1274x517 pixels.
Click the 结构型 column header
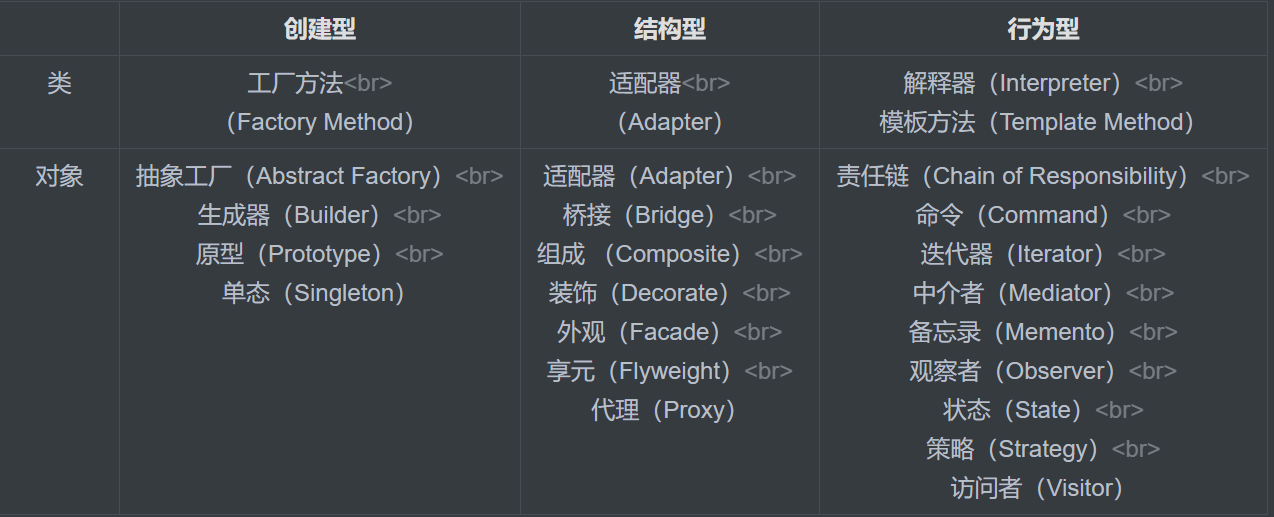(670, 29)
